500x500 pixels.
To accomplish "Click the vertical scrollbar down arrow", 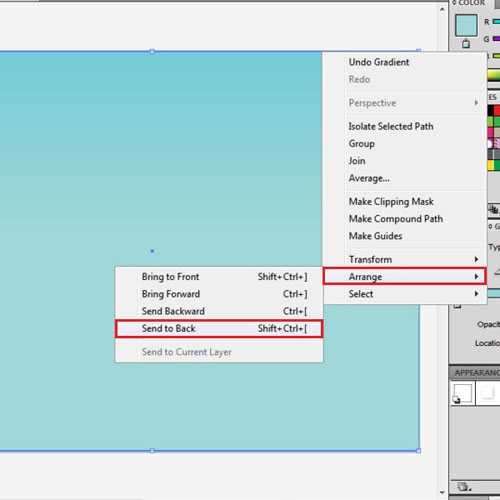I will (442, 493).
